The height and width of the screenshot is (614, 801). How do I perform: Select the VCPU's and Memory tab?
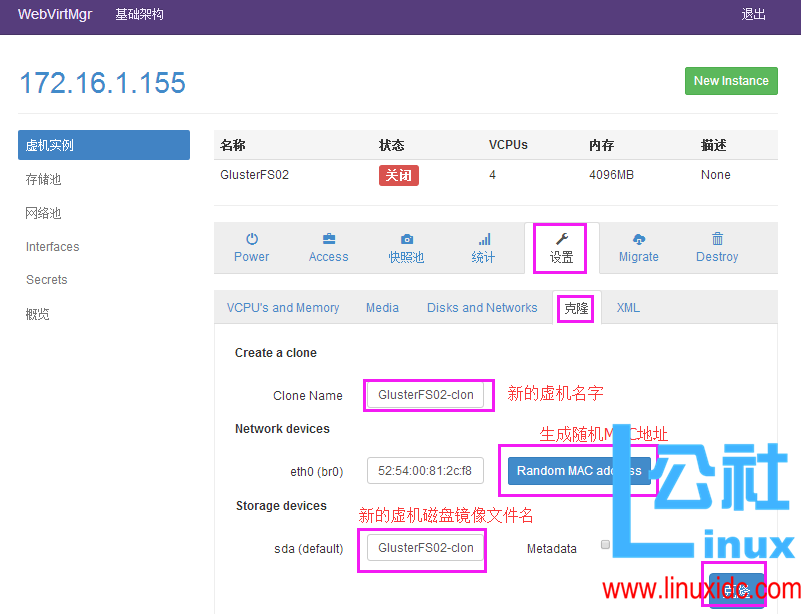click(x=284, y=308)
